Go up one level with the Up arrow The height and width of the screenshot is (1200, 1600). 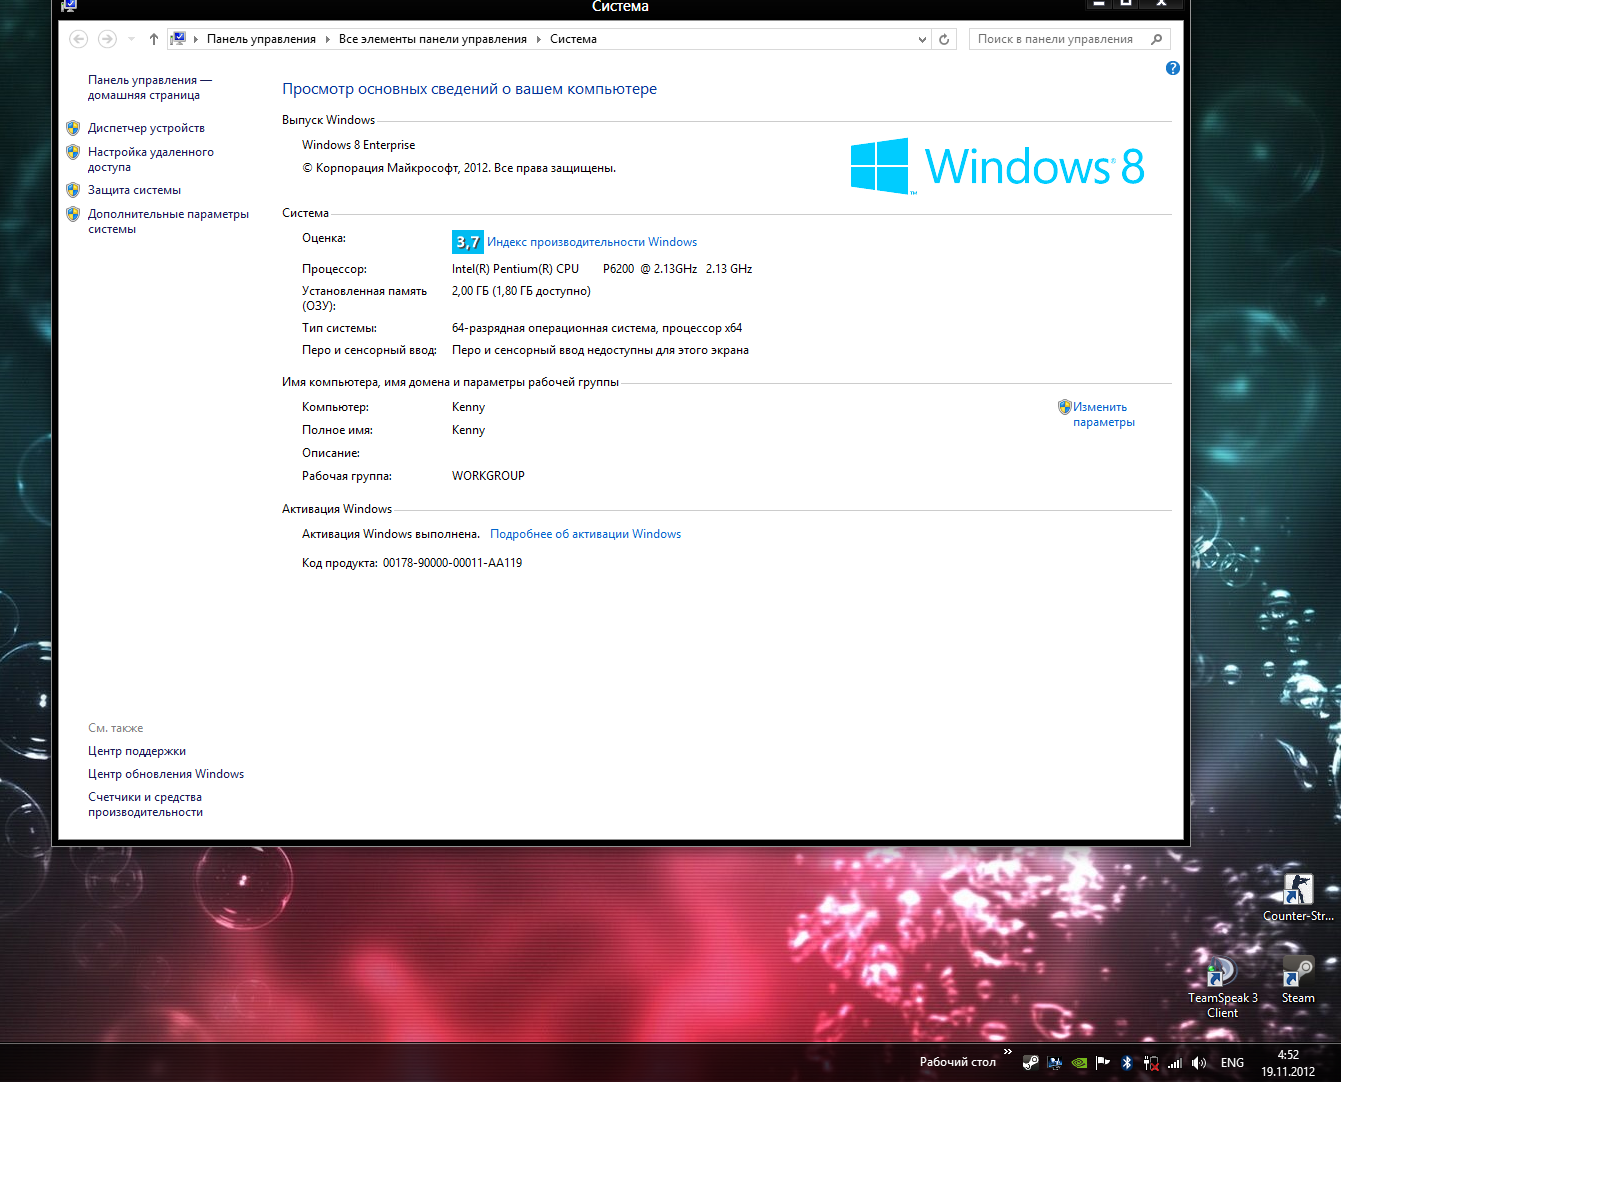pos(153,39)
